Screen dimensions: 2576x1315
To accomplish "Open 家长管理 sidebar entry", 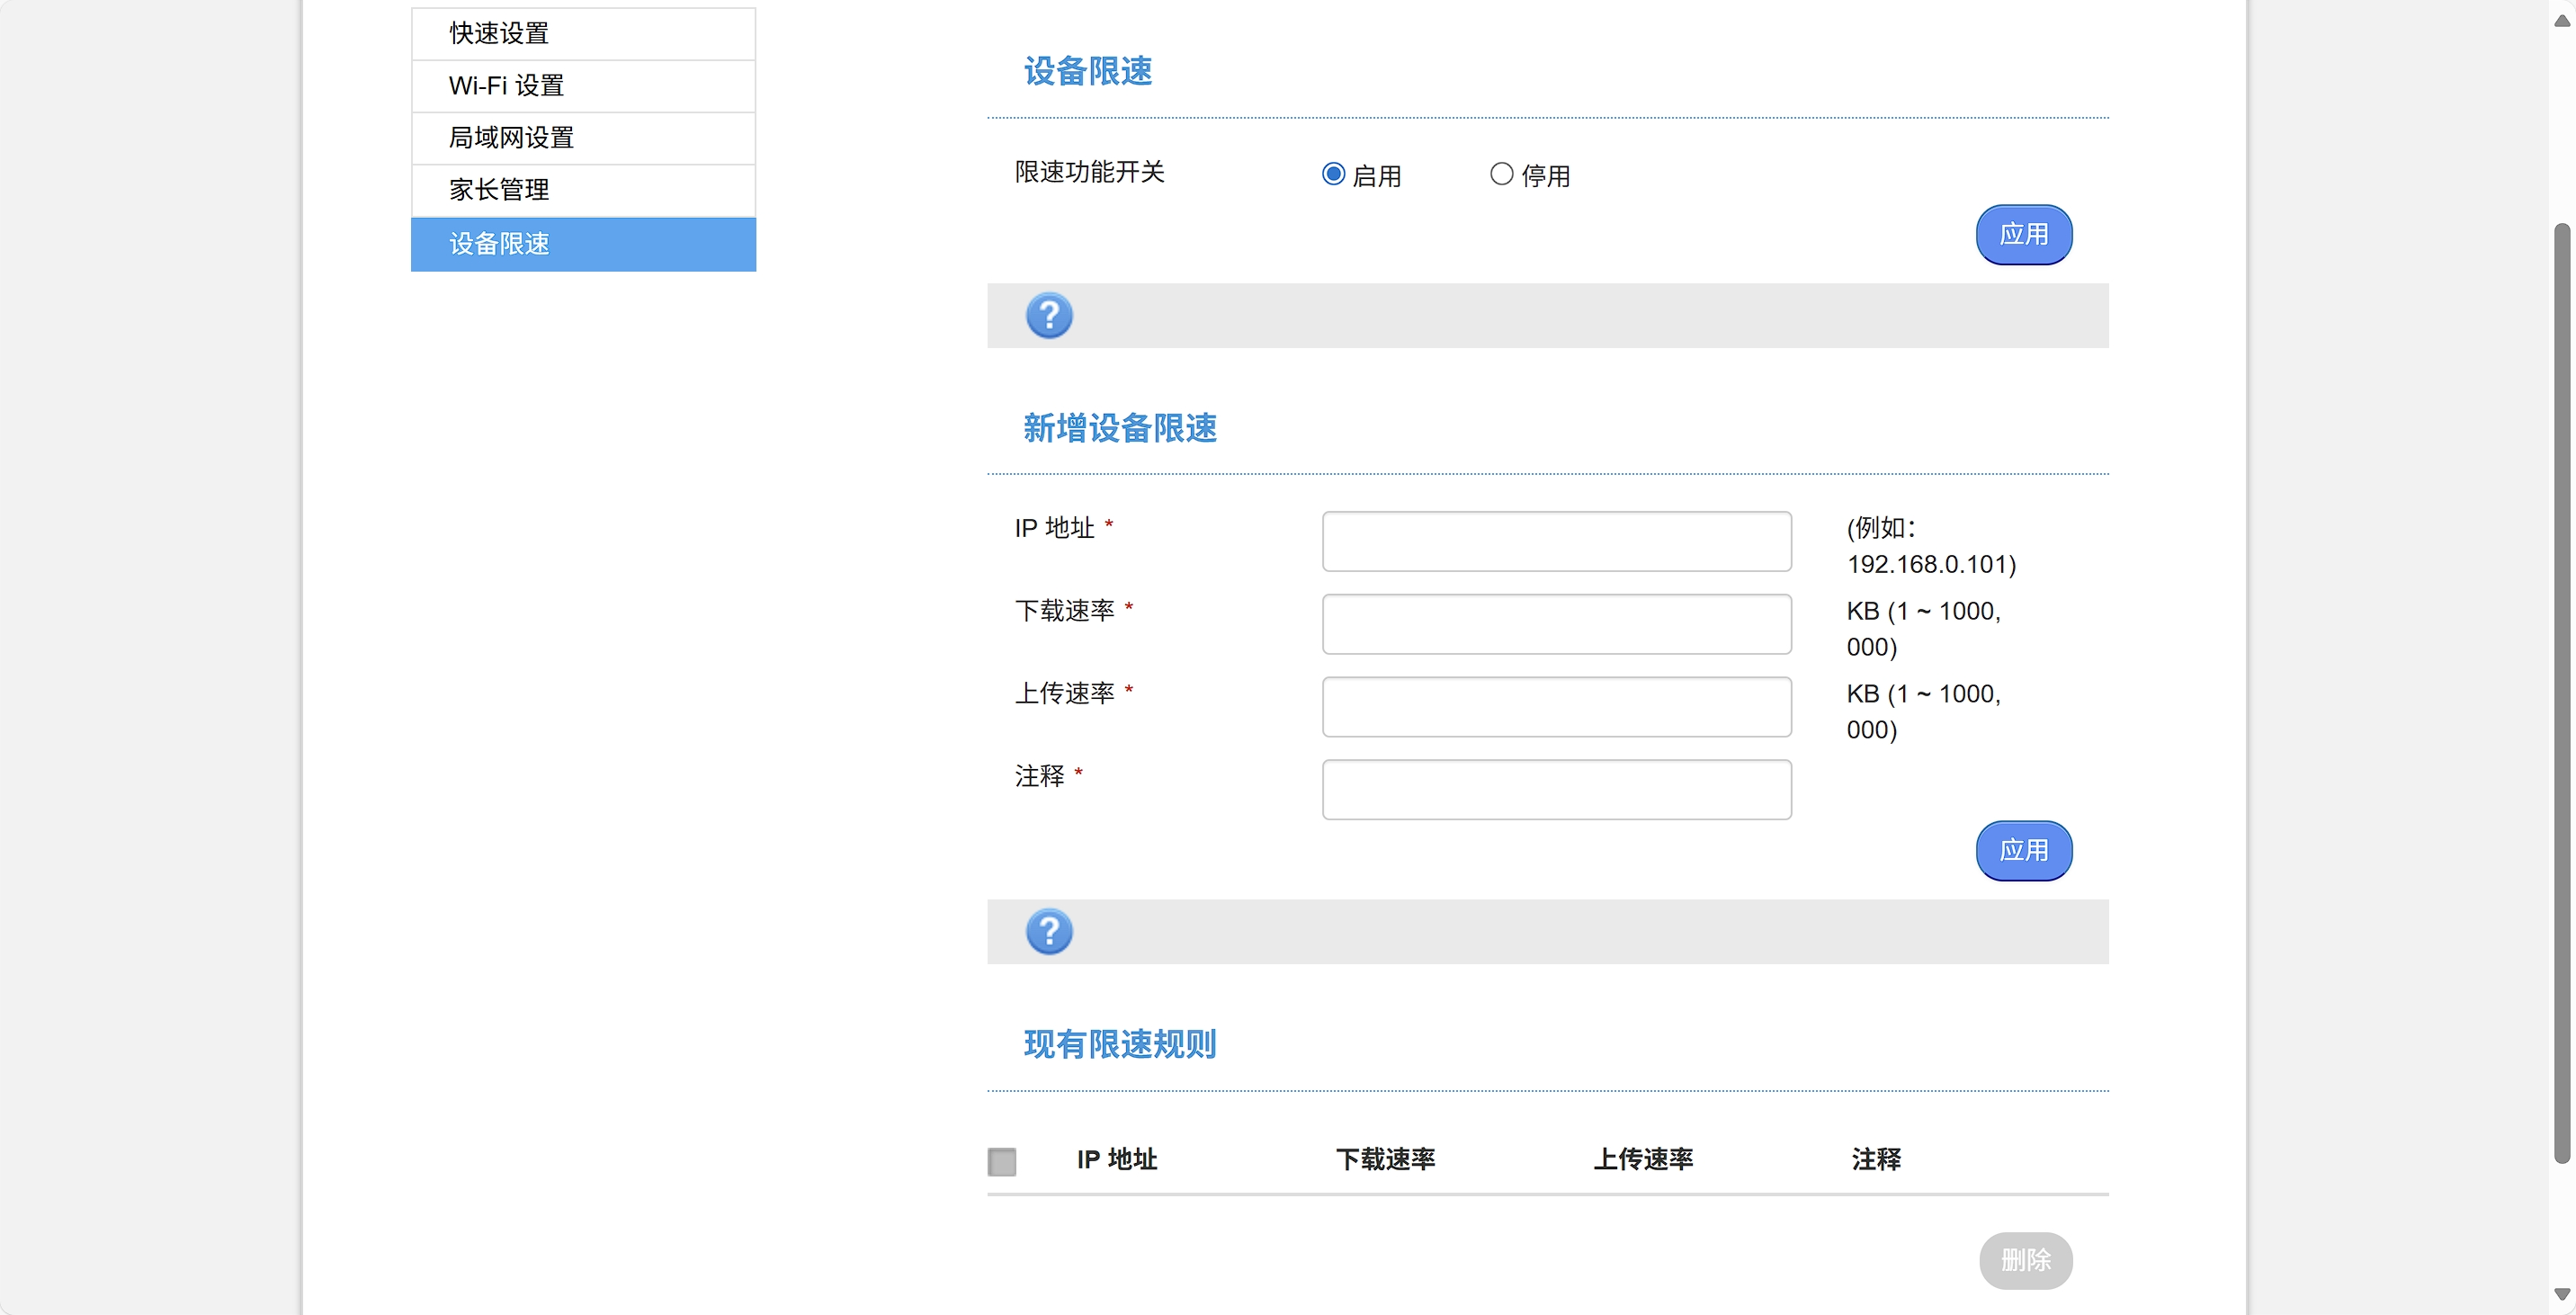I will pos(583,190).
